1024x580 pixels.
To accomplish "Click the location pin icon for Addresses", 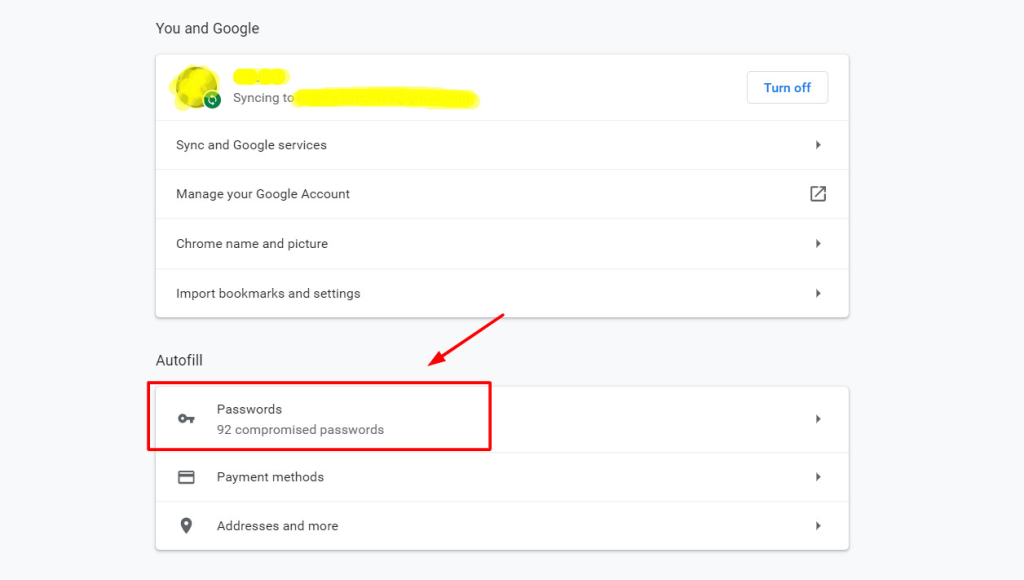I will click(186, 526).
